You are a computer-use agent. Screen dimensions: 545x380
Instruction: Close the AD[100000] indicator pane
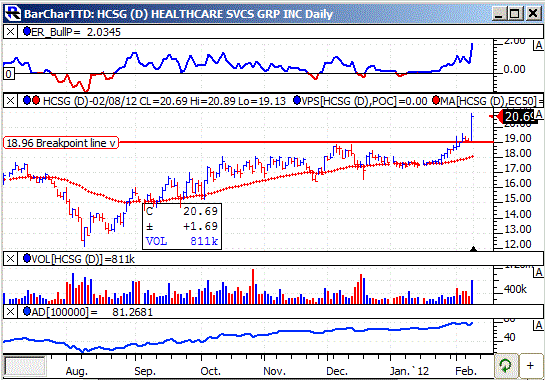tap(10, 312)
